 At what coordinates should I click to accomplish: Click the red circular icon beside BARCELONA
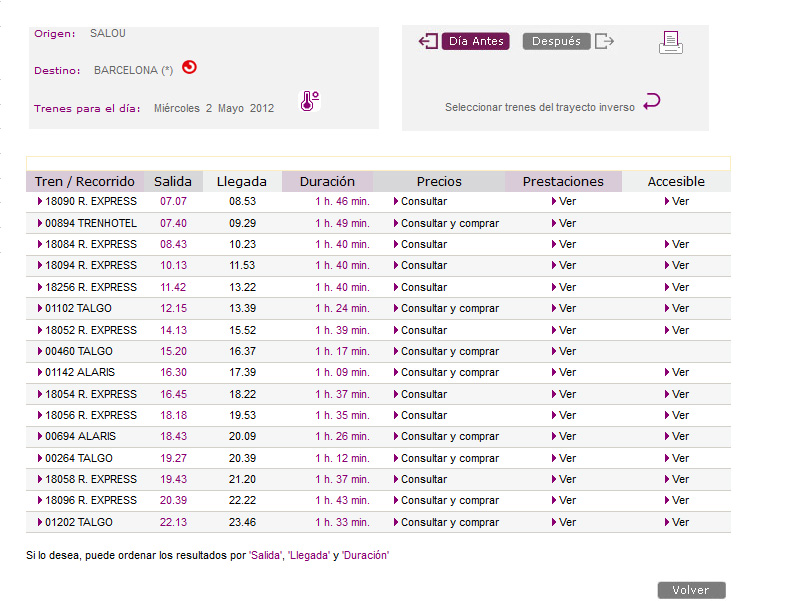pyautogui.click(x=189, y=68)
